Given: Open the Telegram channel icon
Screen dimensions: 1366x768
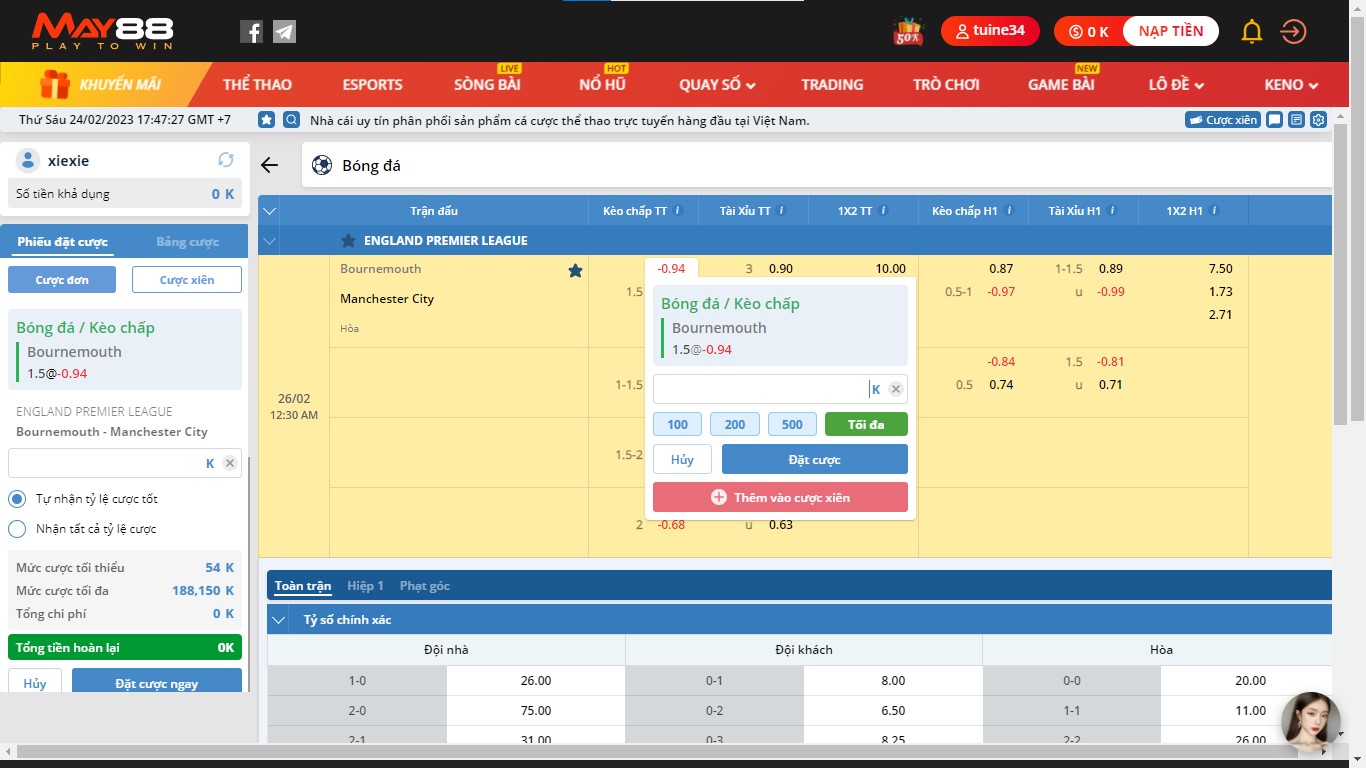Looking at the screenshot, I should point(284,32).
